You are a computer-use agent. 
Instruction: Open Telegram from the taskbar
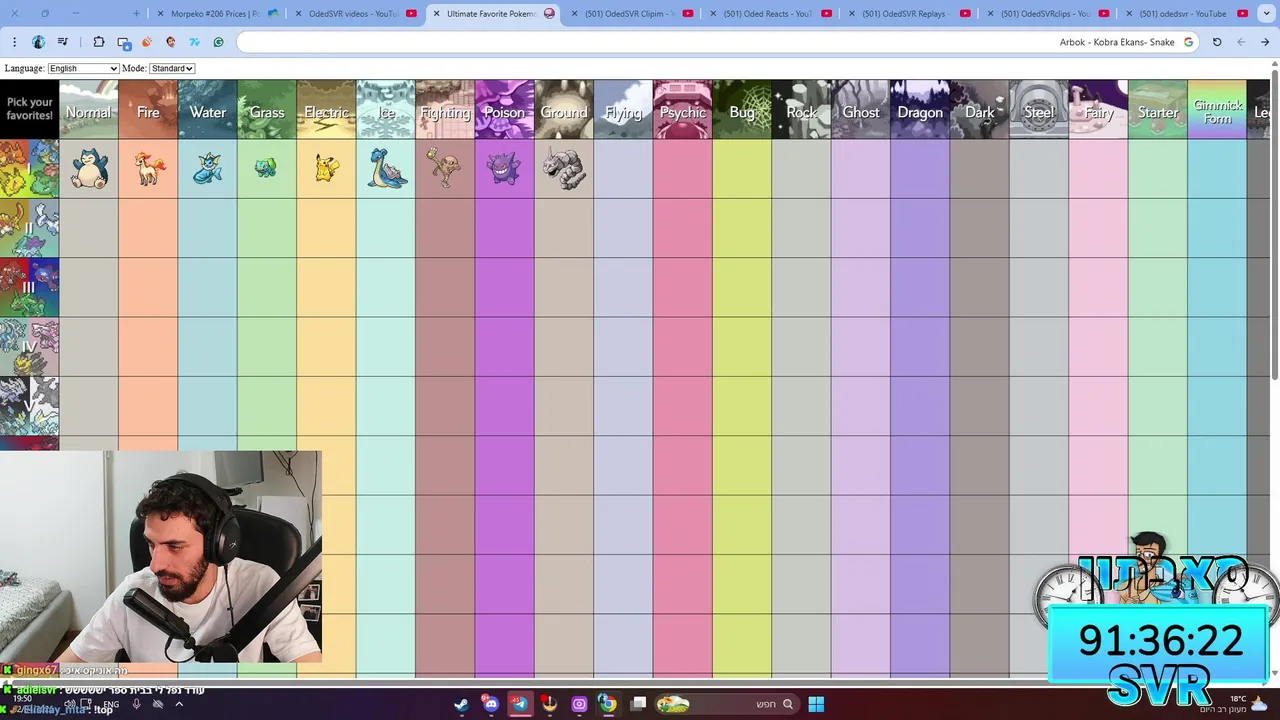[519, 704]
